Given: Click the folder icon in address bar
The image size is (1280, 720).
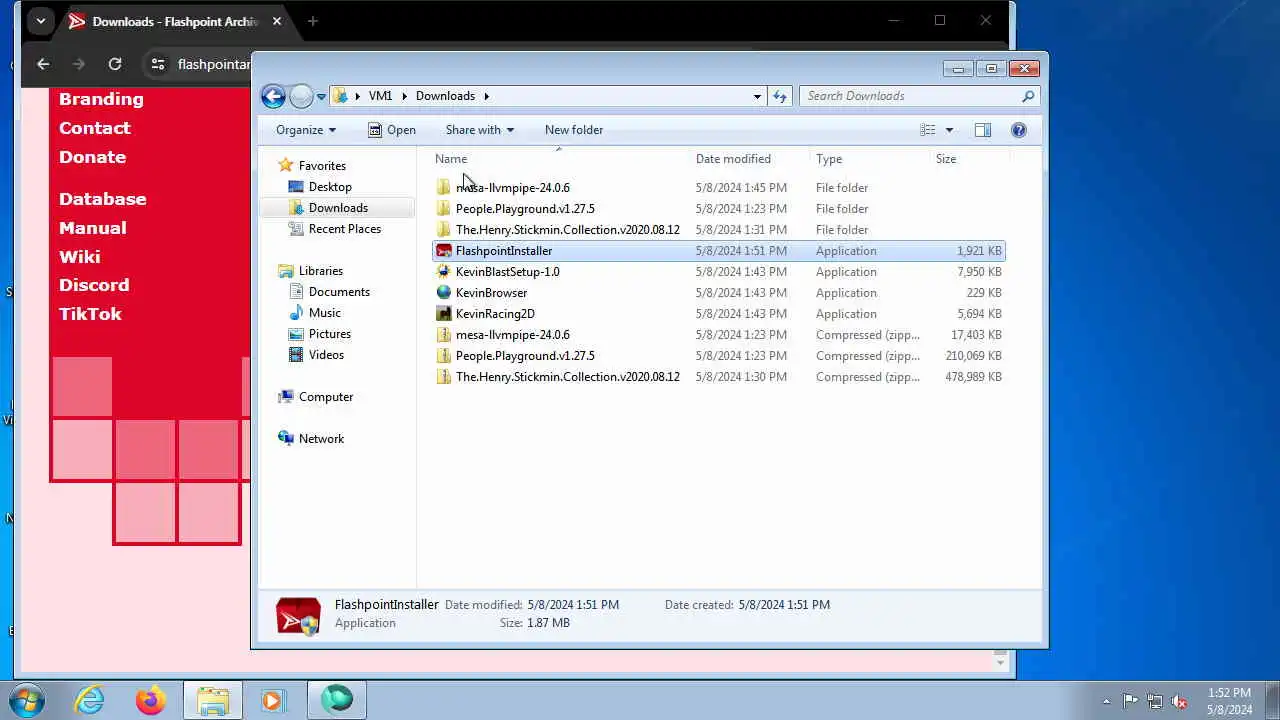Looking at the screenshot, I should pyautogui.click(x=341, y=96).
